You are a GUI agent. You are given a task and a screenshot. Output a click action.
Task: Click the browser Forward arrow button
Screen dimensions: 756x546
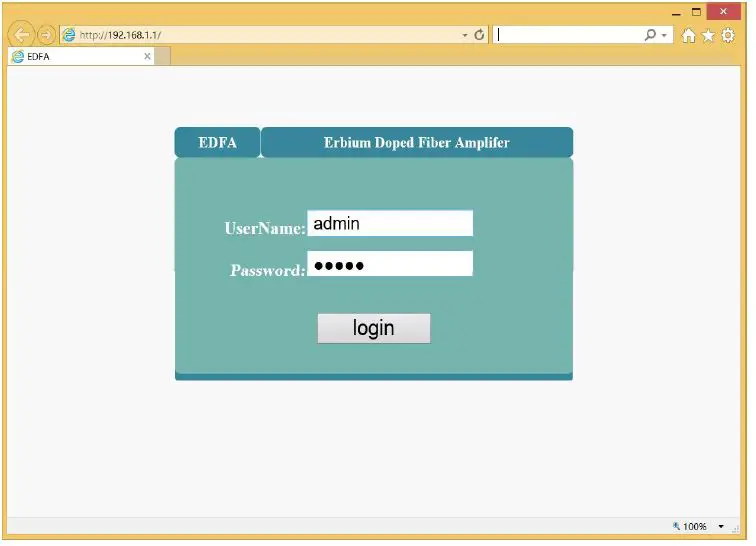coord(46,35)
